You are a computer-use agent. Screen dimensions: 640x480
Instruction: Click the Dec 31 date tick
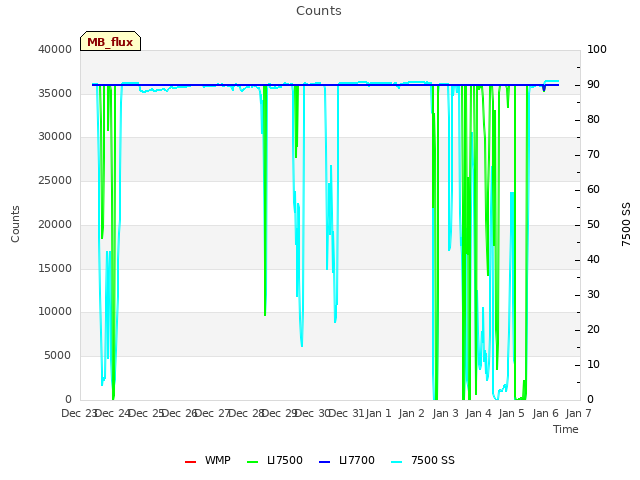tap(346, 413)
